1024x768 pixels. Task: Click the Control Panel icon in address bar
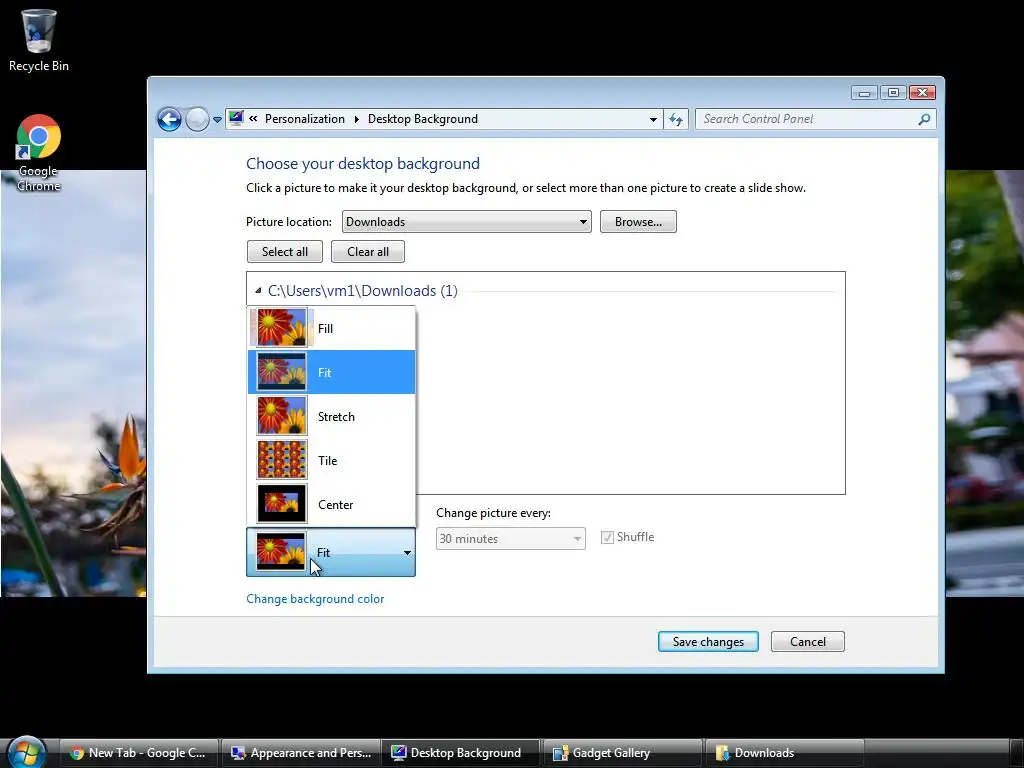[236, 118]
